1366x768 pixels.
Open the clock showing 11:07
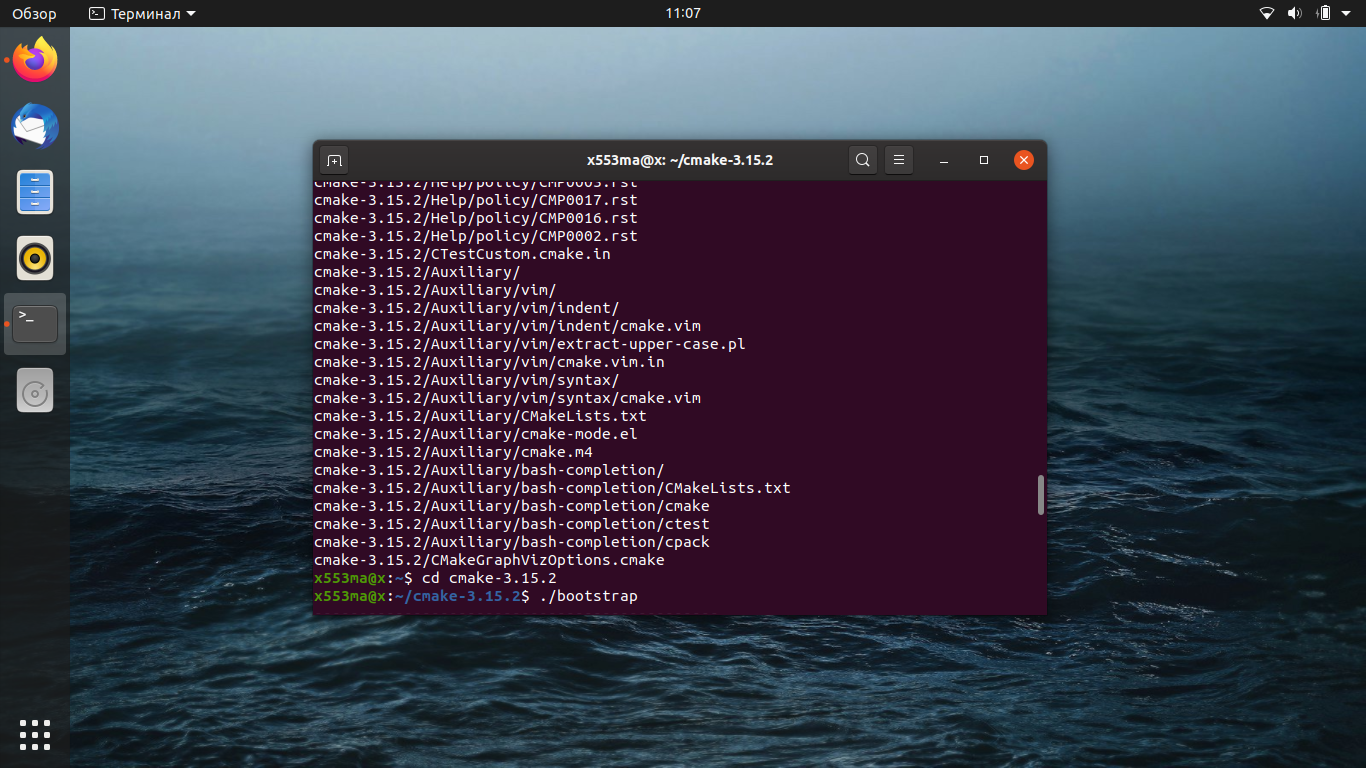tap(683, 14)
